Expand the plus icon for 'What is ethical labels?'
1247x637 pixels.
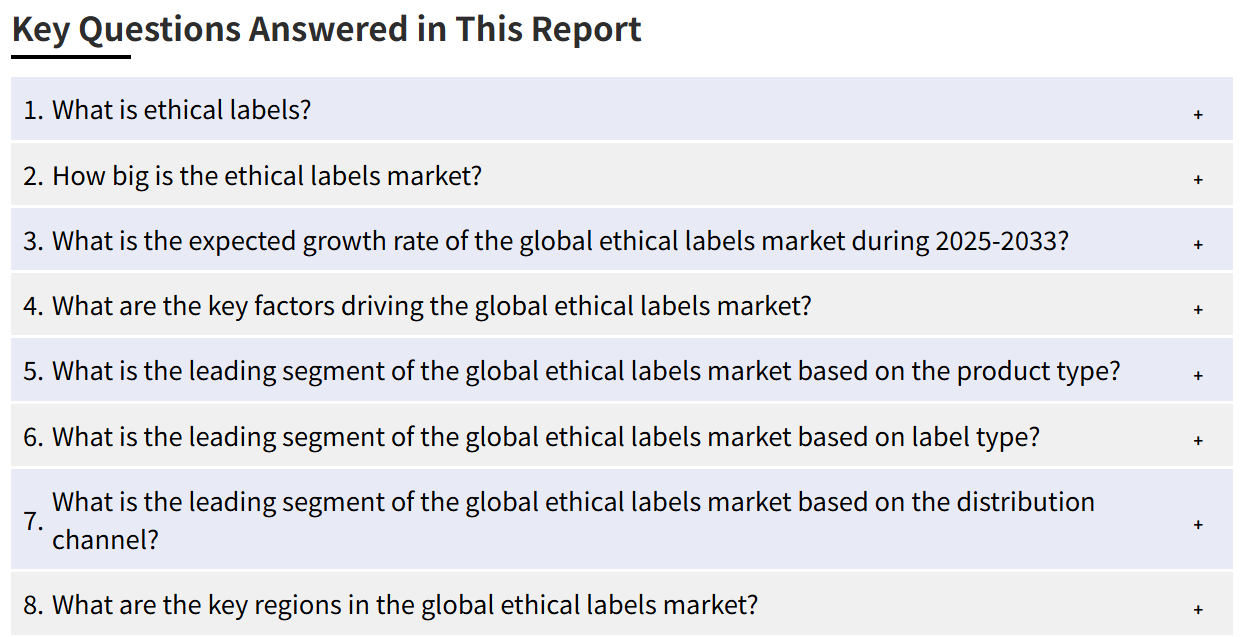[x=1197, y=115]
